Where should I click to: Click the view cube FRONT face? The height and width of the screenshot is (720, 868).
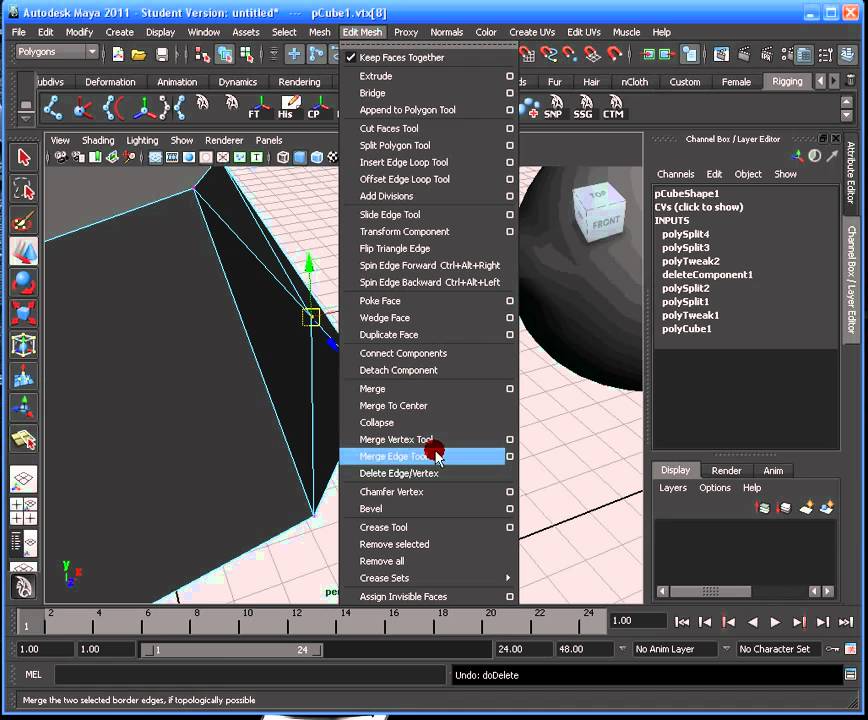click(606, 222)
